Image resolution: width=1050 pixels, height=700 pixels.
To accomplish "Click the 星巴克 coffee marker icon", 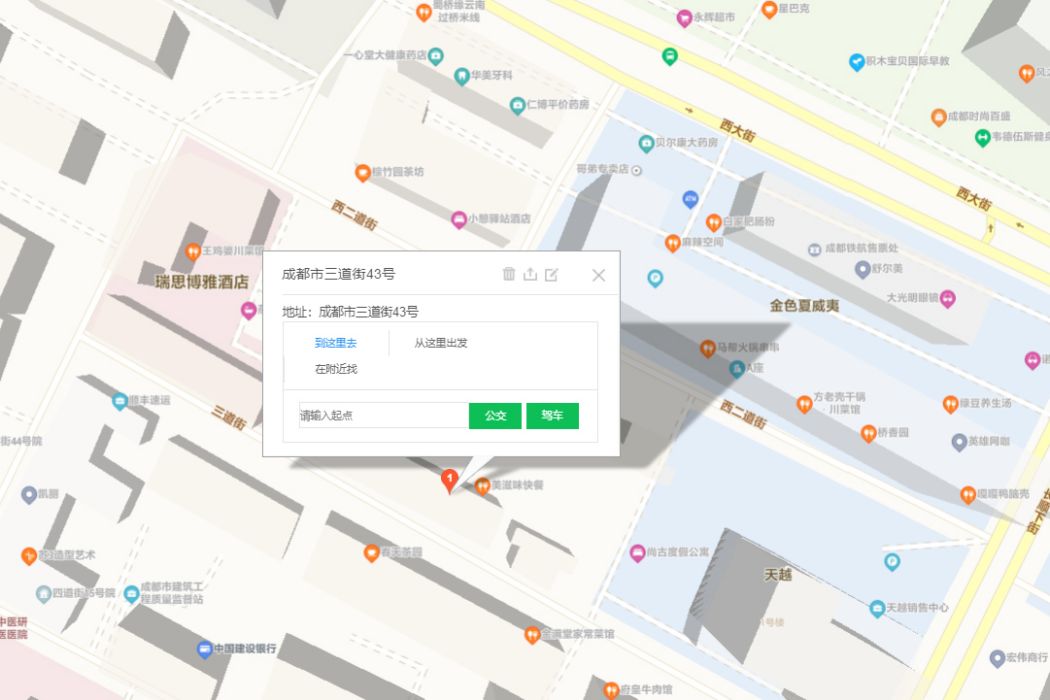I will (x=769, y=9).
